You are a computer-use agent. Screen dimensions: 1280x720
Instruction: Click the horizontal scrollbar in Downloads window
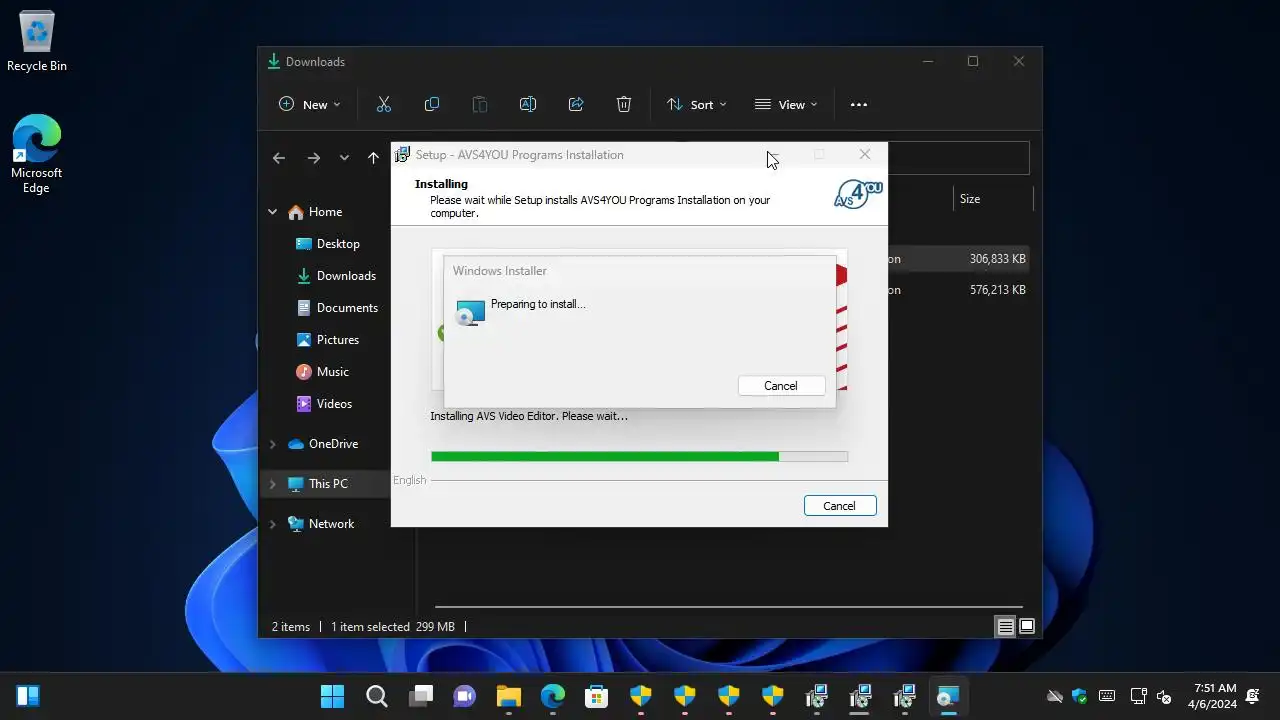pyautogui.click(x=728, y=606)
